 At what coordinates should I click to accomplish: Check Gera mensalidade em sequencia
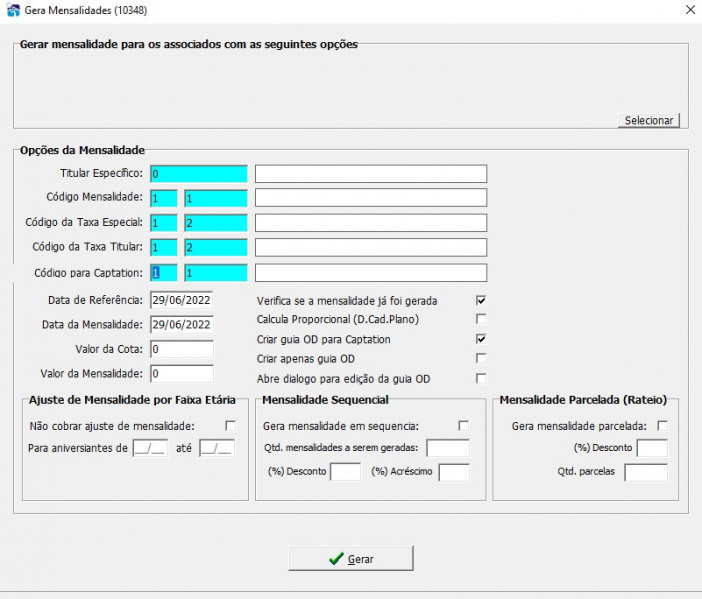pyautogui.click(x=463, y=426)
